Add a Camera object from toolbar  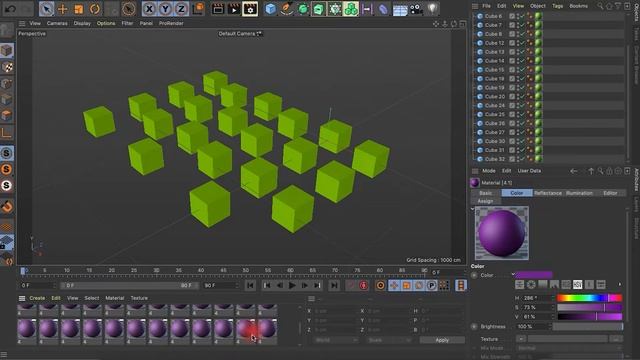[416, 9]
